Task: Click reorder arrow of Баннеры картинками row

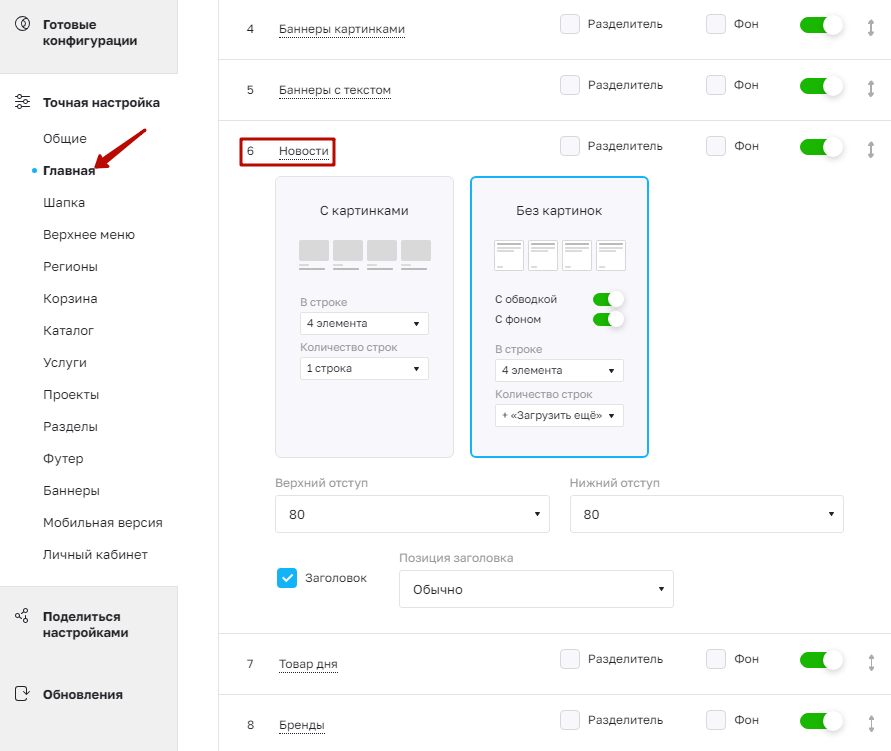Action: pos(871,27)
